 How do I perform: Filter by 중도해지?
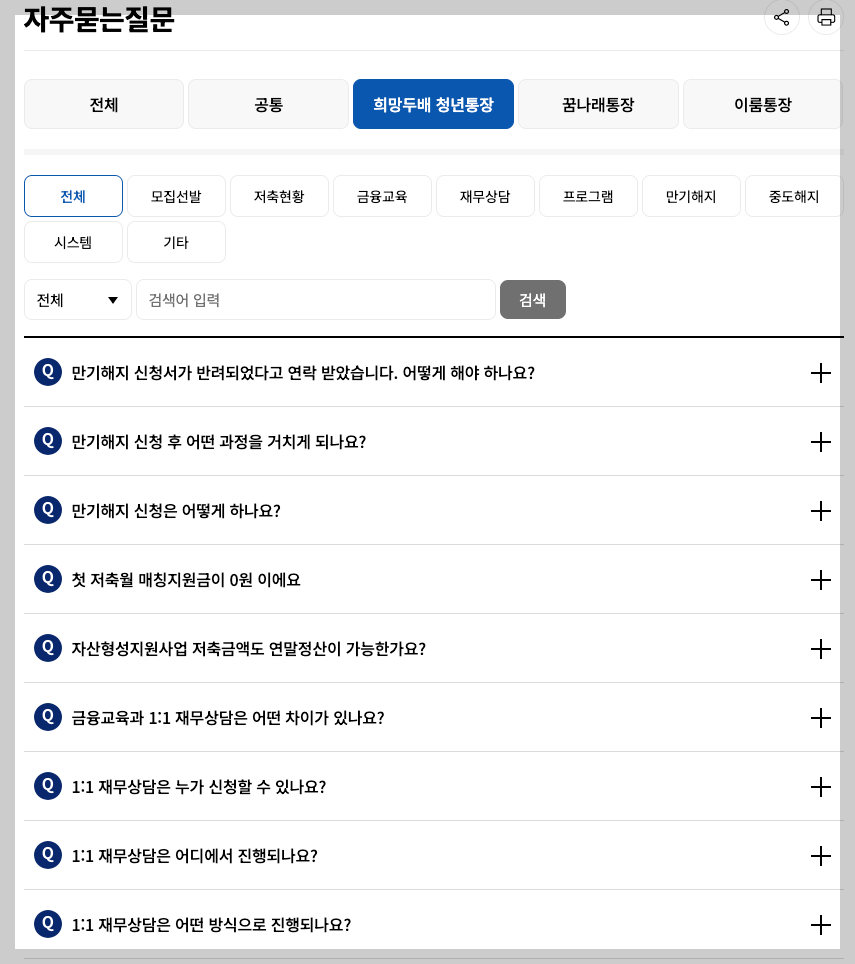(794, 196)
